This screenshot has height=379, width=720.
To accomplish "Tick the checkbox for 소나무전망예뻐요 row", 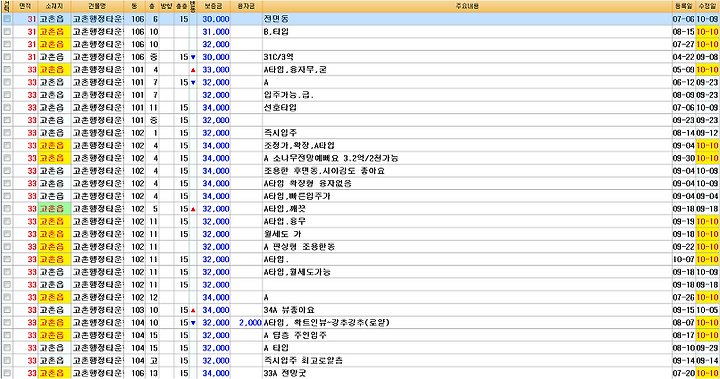I will [7, 158].
